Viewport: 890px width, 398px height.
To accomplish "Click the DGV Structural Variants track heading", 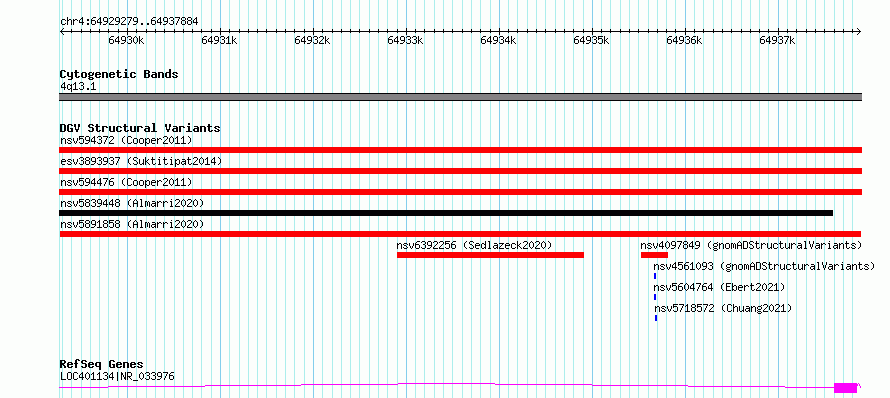I will click(140, 128).
